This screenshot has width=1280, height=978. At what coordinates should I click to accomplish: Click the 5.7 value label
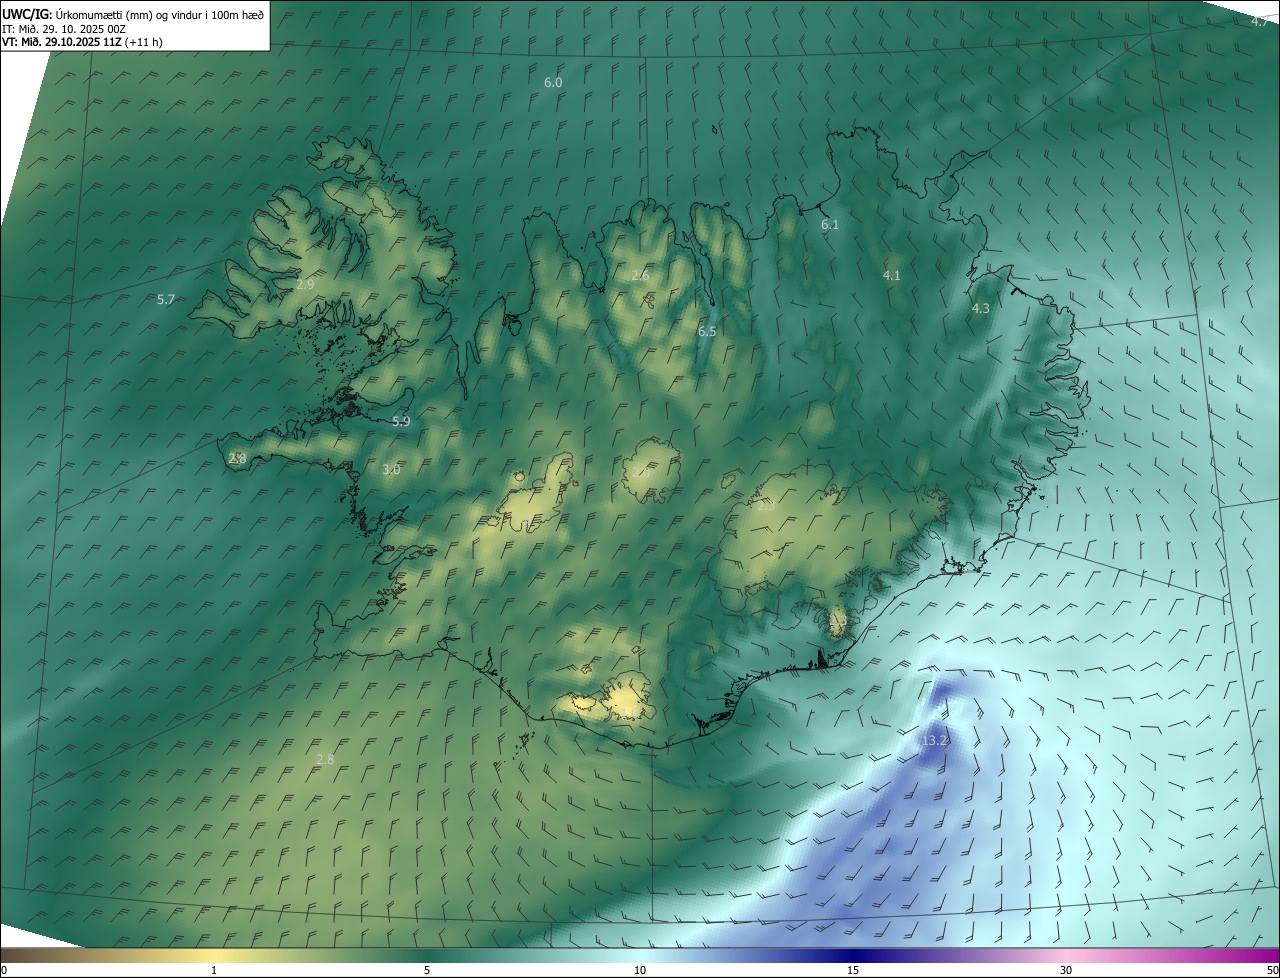pyautogui.click(x=166, y=299)
